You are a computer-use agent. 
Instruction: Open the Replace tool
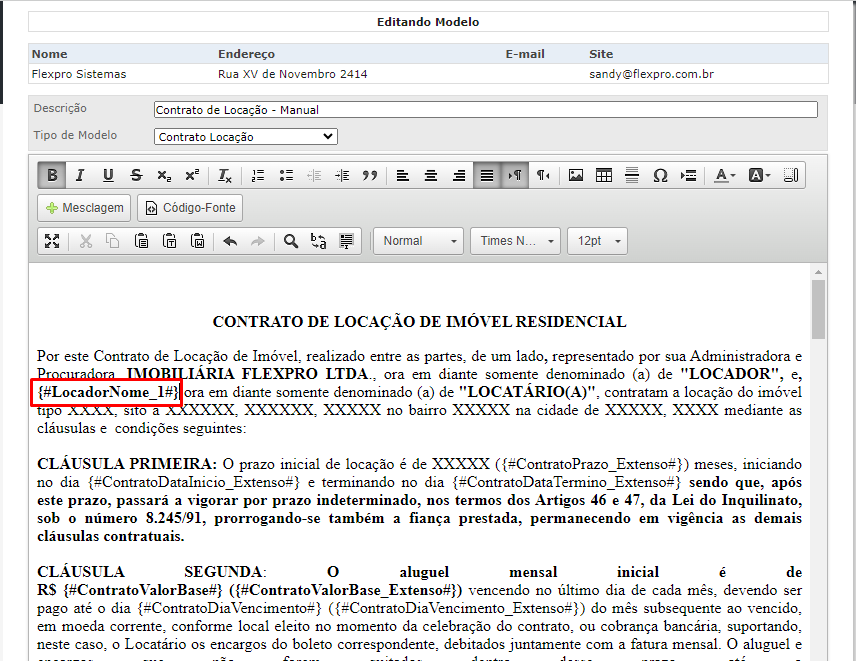click(318, 241)
